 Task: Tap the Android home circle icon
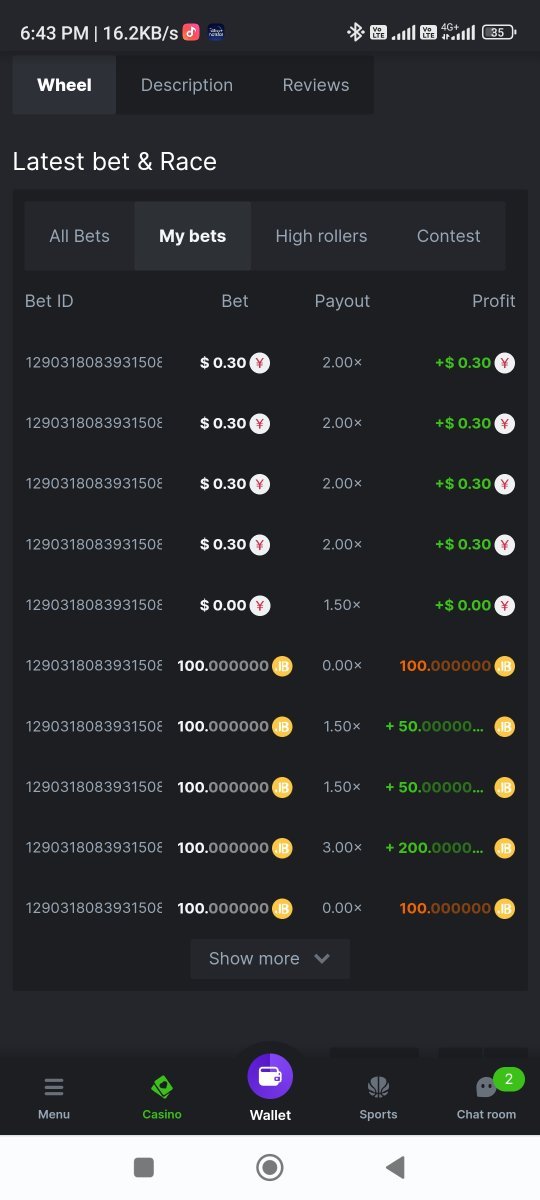click(270, 1167)
